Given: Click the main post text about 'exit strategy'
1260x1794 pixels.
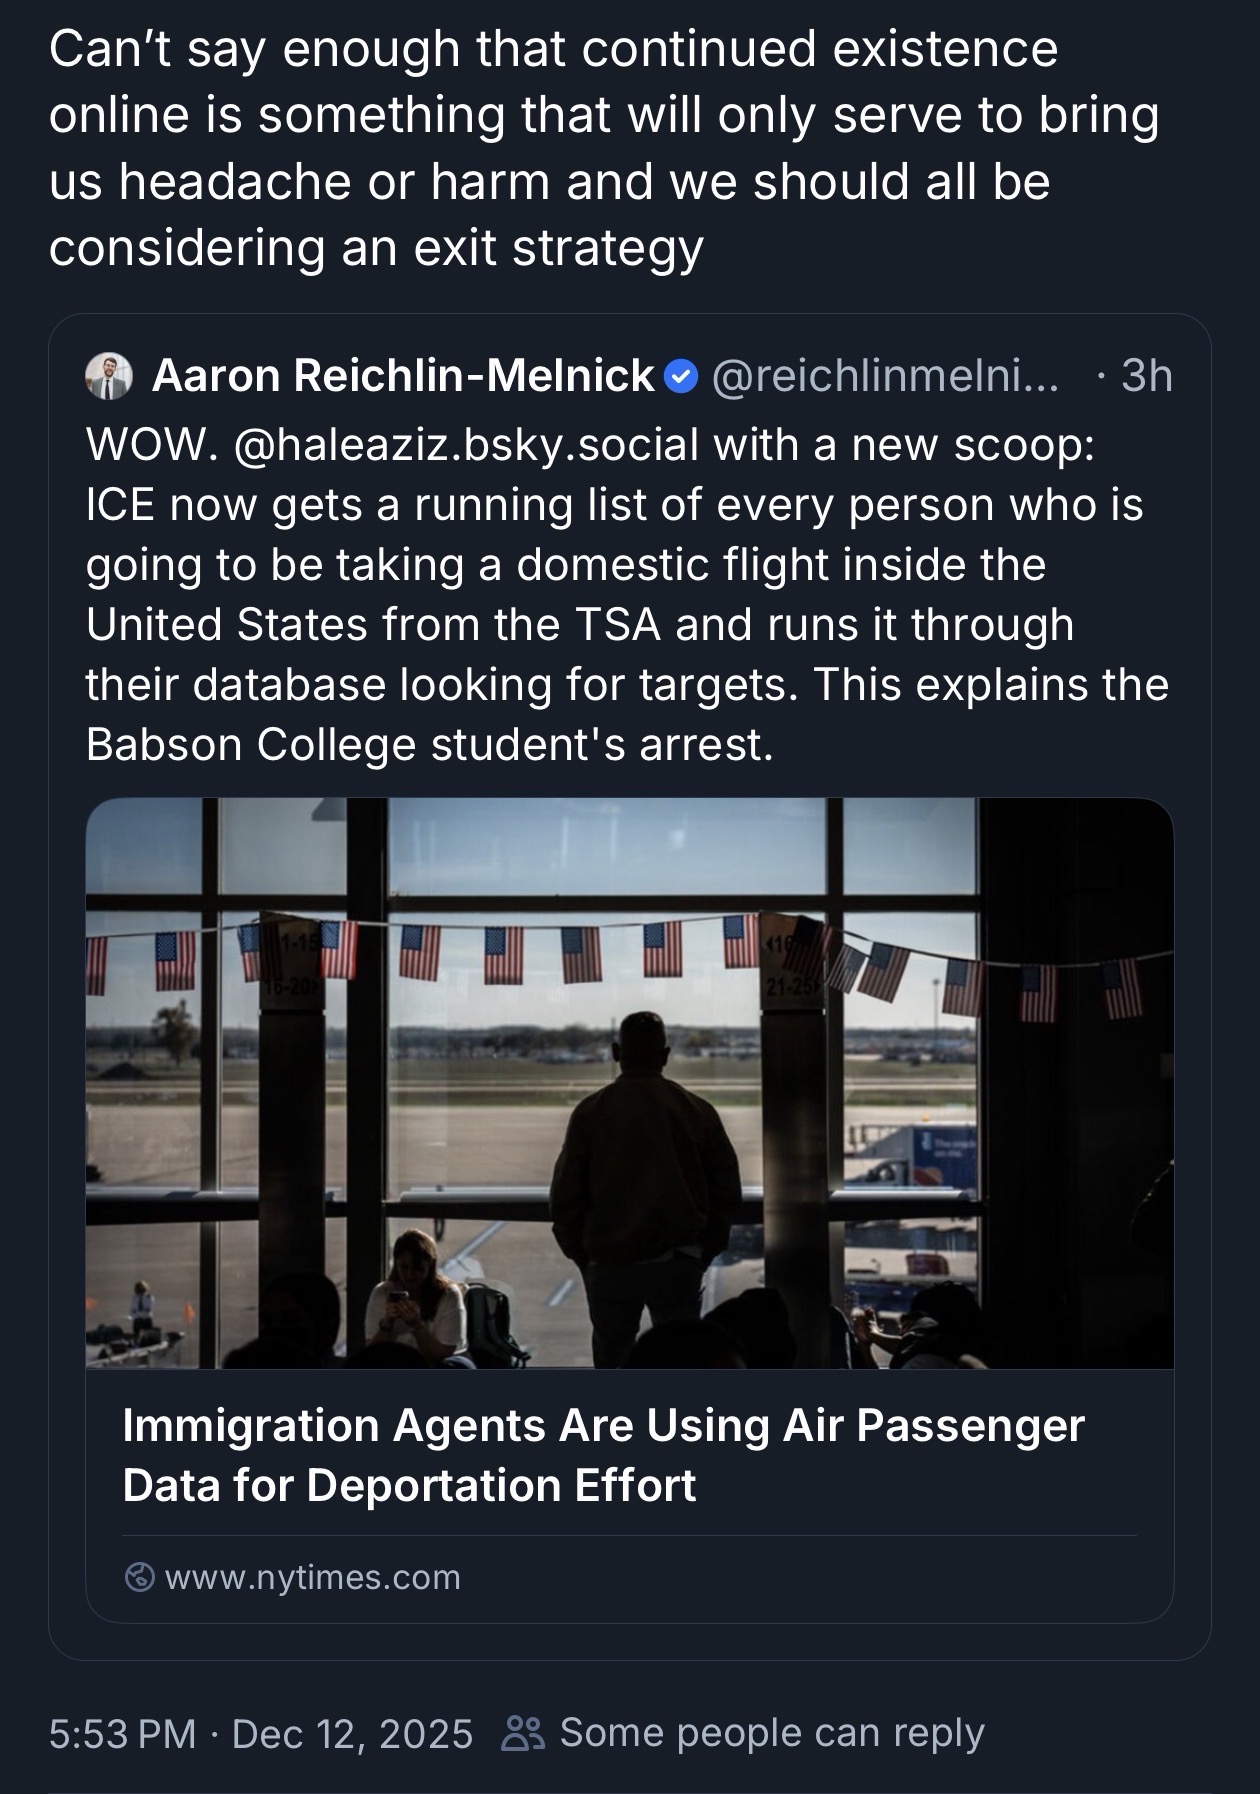Looking at the screenshot, I should click(553, 148).
